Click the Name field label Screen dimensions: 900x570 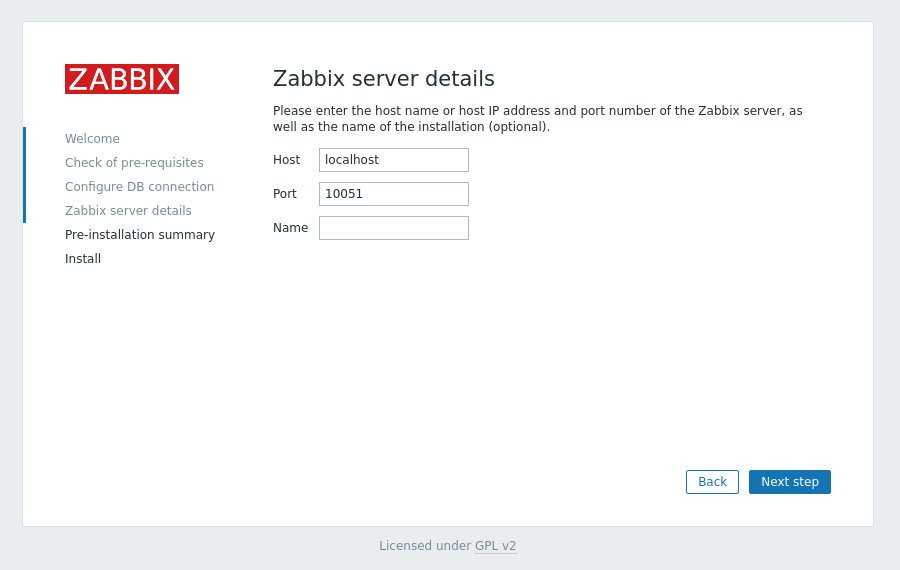[290, 228]
